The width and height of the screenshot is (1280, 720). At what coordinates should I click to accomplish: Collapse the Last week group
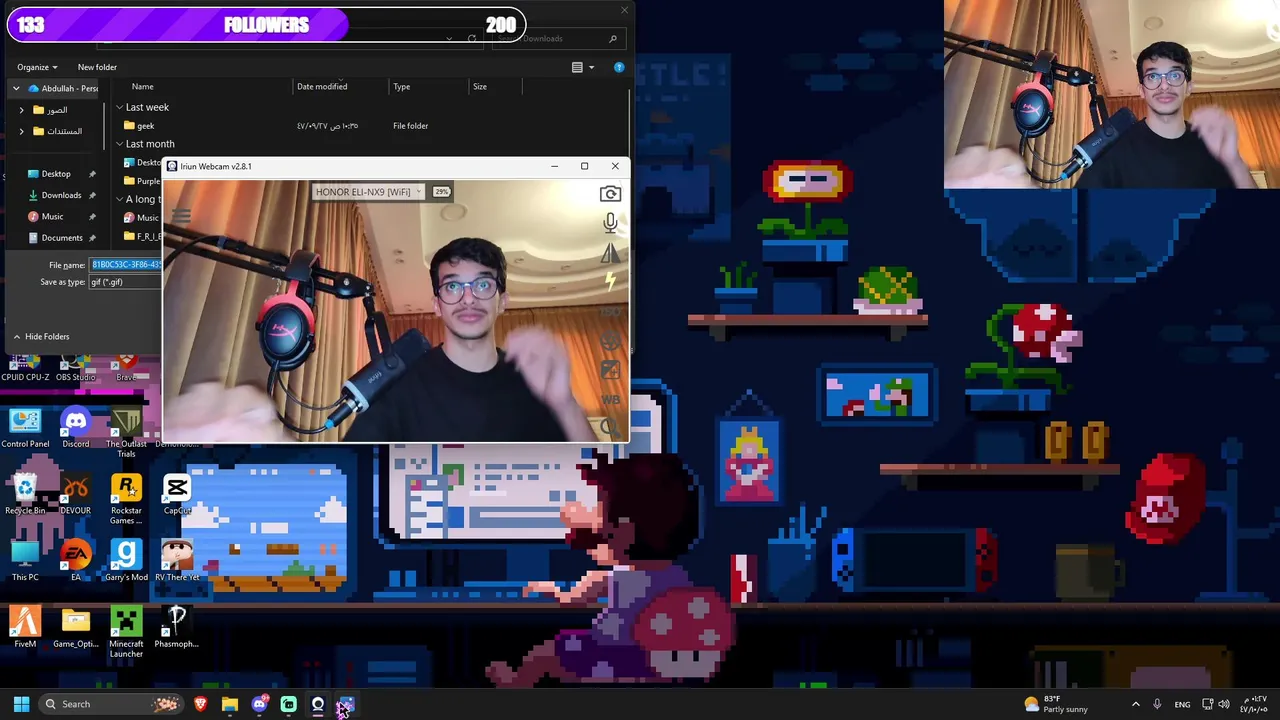(119, 107)
